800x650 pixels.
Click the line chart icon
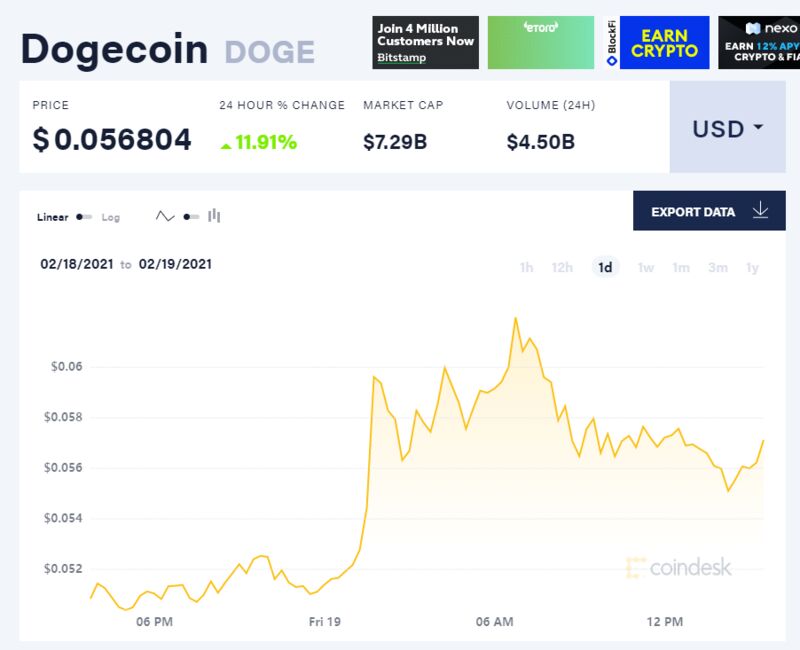[165, 216]
